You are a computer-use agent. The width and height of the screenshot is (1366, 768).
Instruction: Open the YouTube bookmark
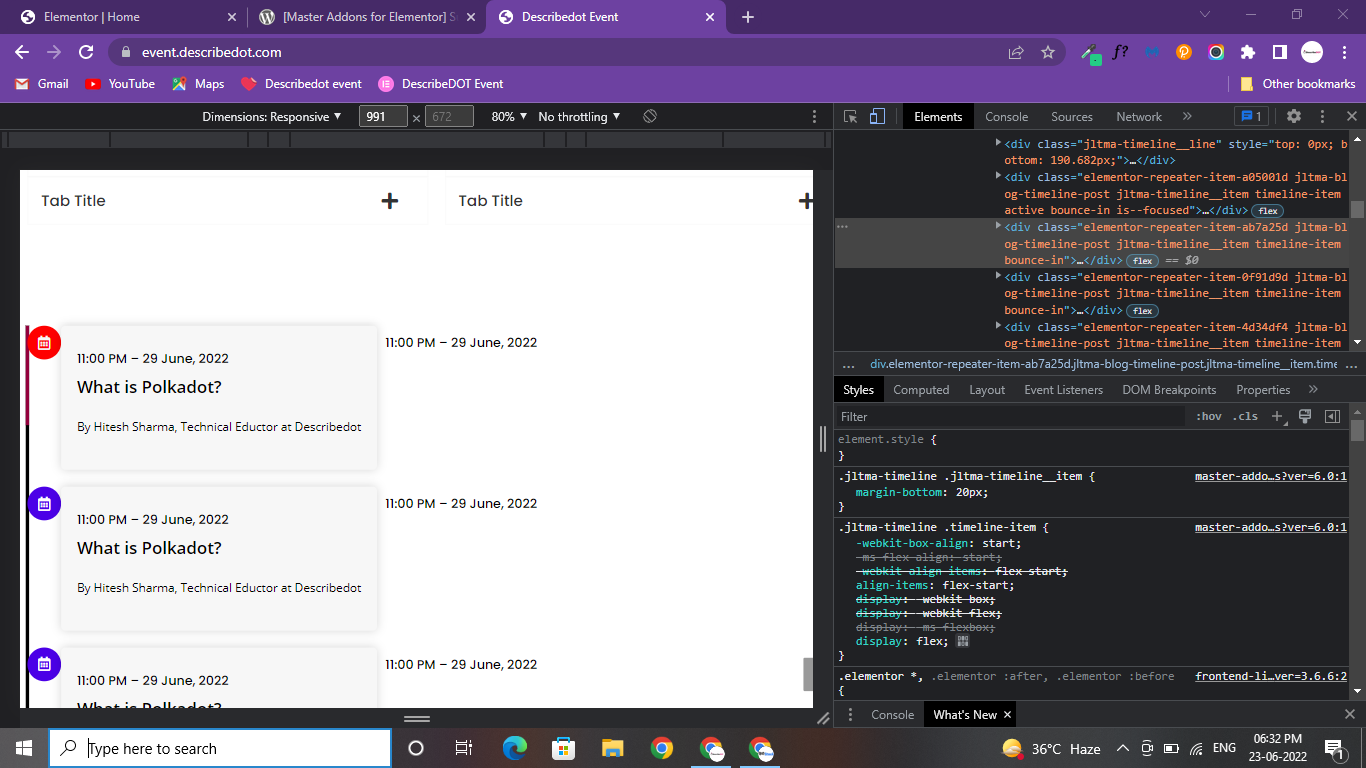click(120, 84)
